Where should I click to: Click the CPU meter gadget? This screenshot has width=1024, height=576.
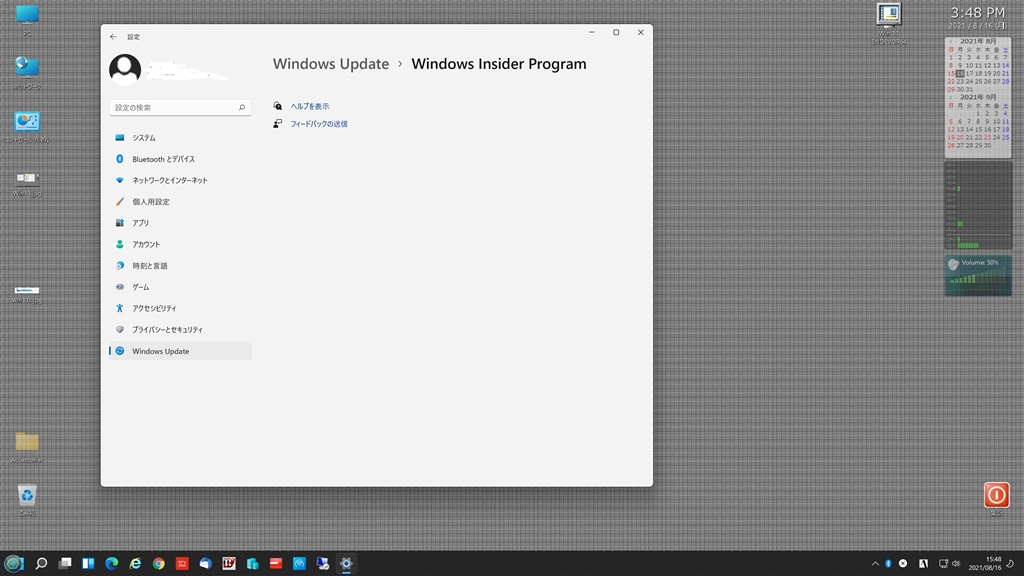click(978, 206)
